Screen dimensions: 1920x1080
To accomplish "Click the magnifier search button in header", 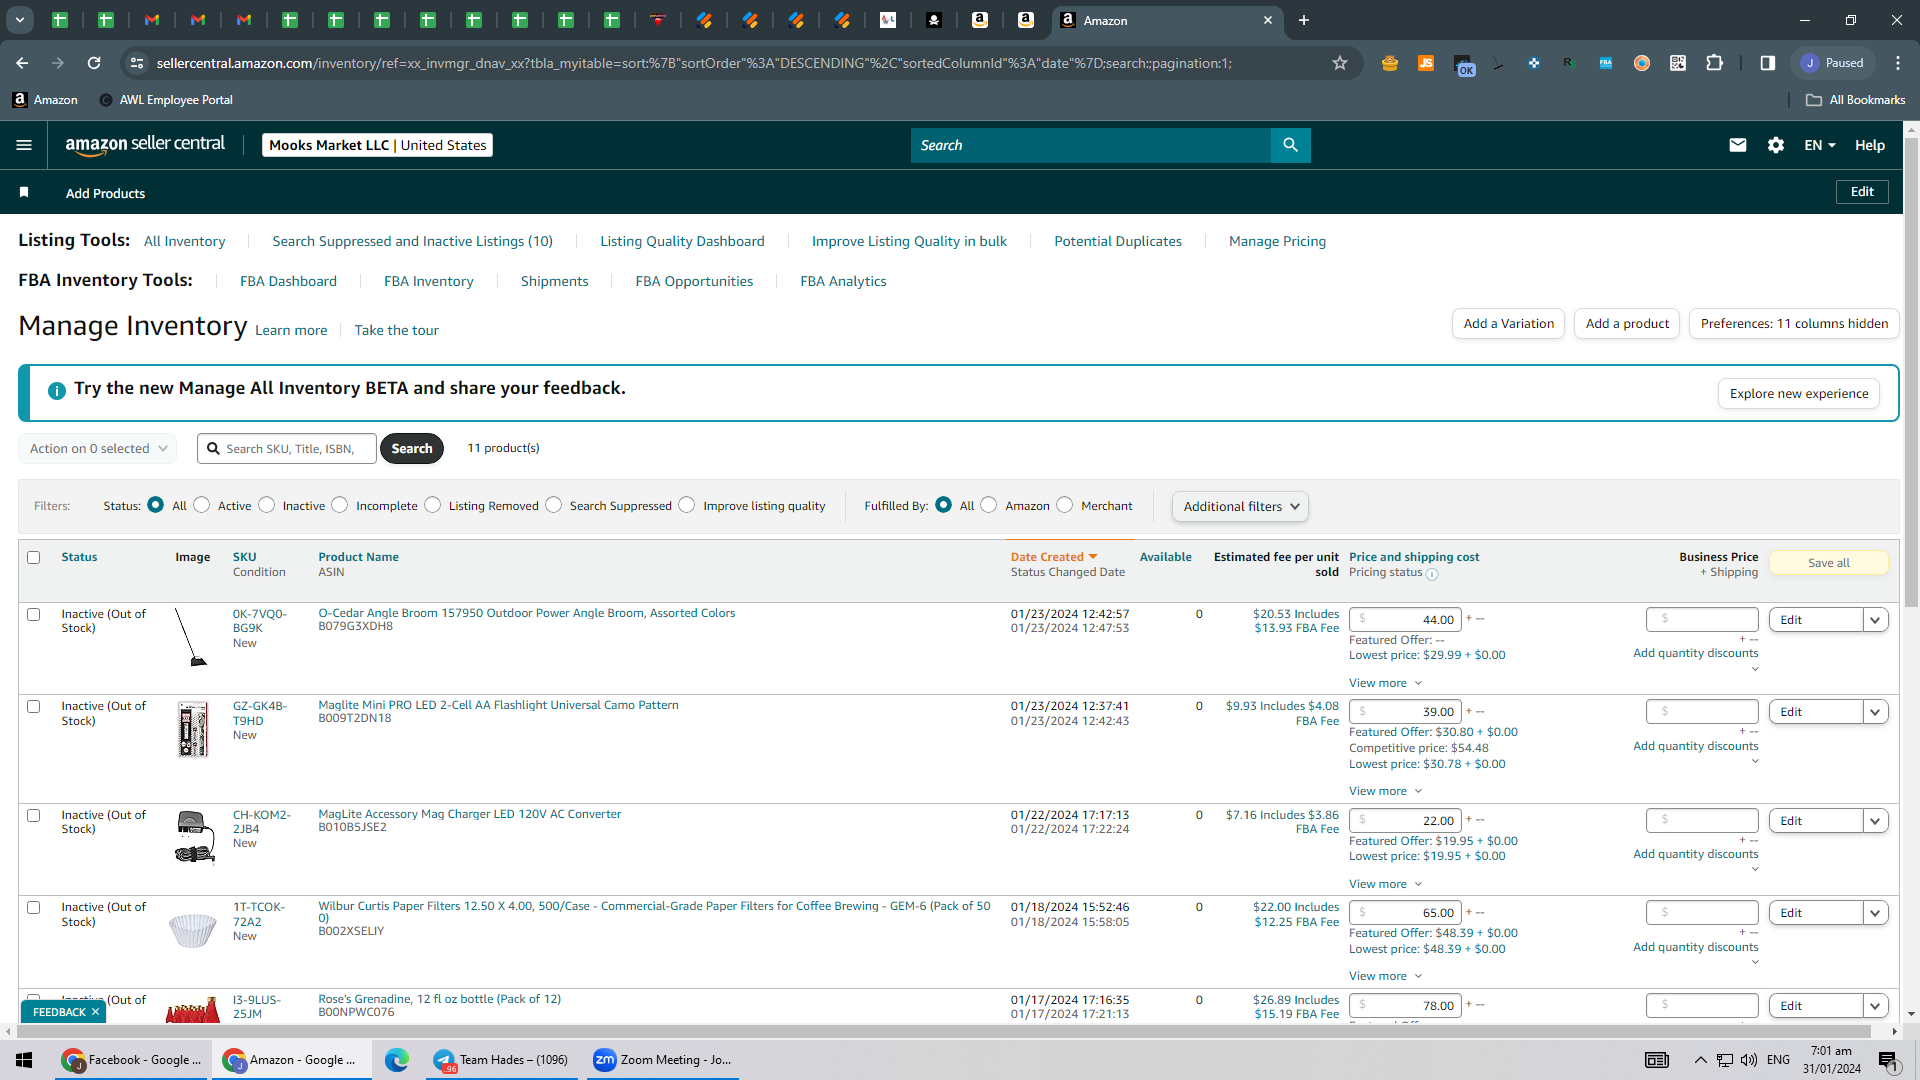I will (x=1290, y=145).
